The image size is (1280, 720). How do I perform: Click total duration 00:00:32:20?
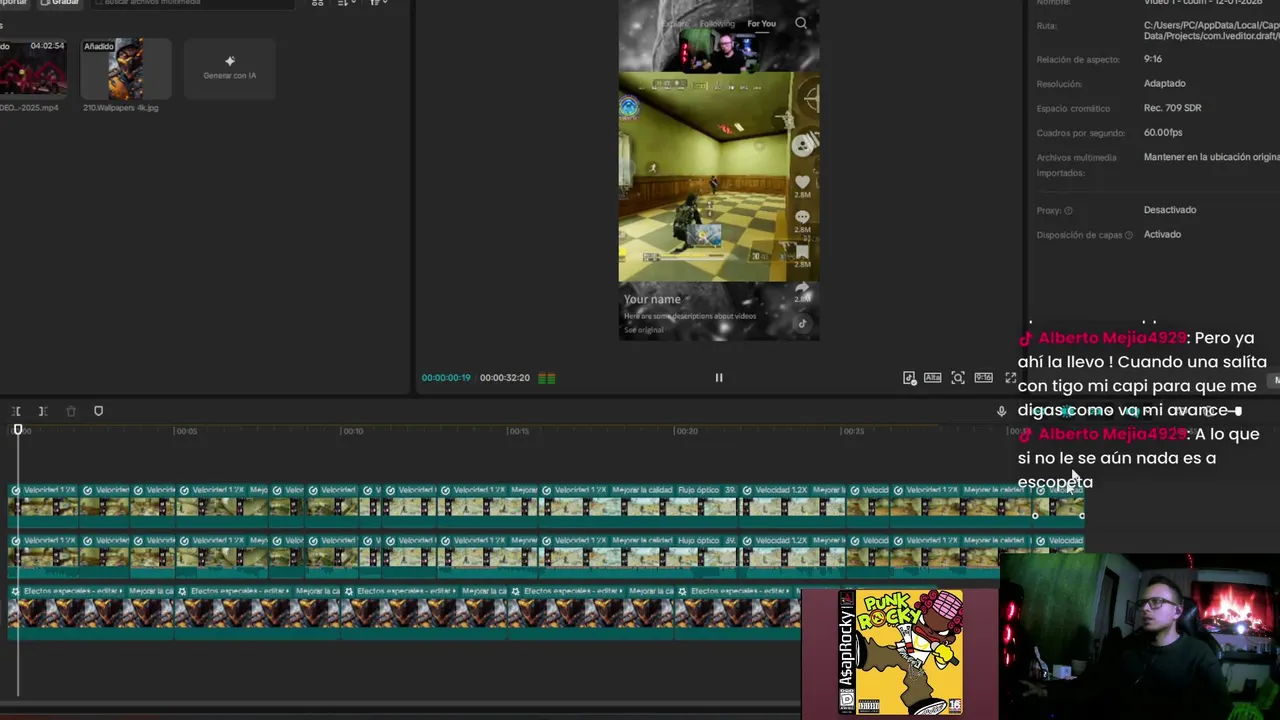click(505, 378)
